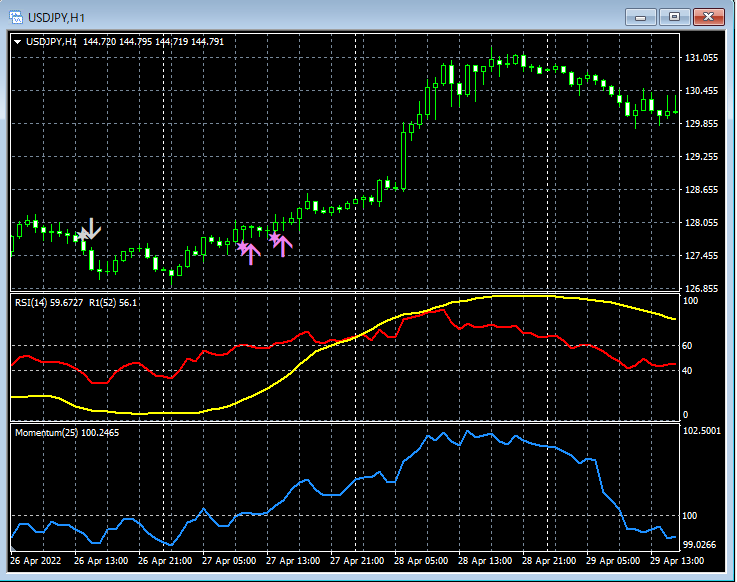Select the 26 Apr 2022 date label
Viewport: 737px width, 582px height.
[x=36, y=561]
